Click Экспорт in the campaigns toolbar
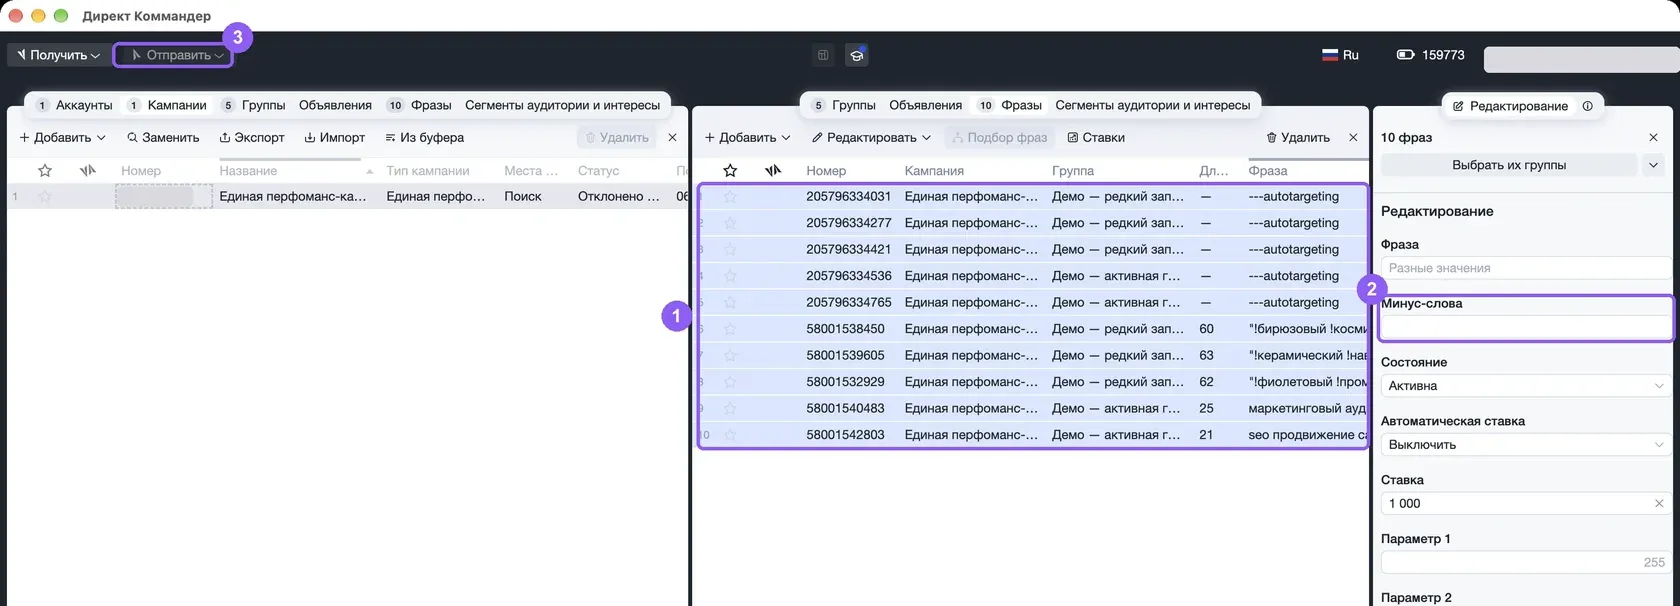The image size is (1680, 606). [x=252, y=137]
